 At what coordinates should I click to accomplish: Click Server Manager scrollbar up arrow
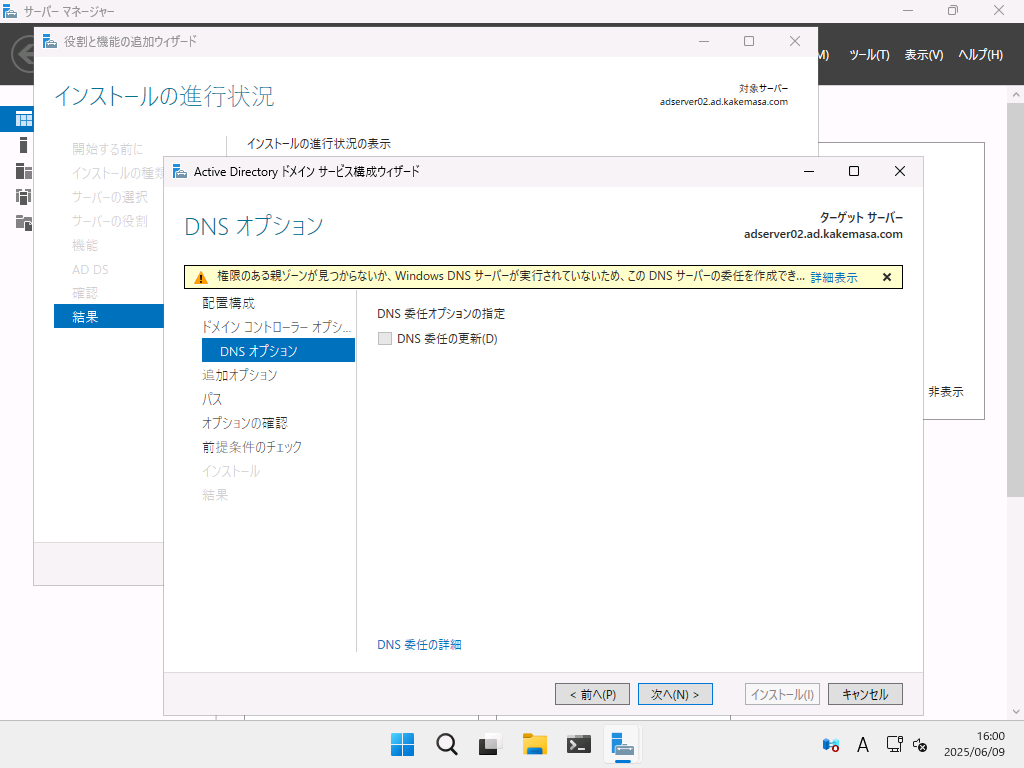[1016, 95]
